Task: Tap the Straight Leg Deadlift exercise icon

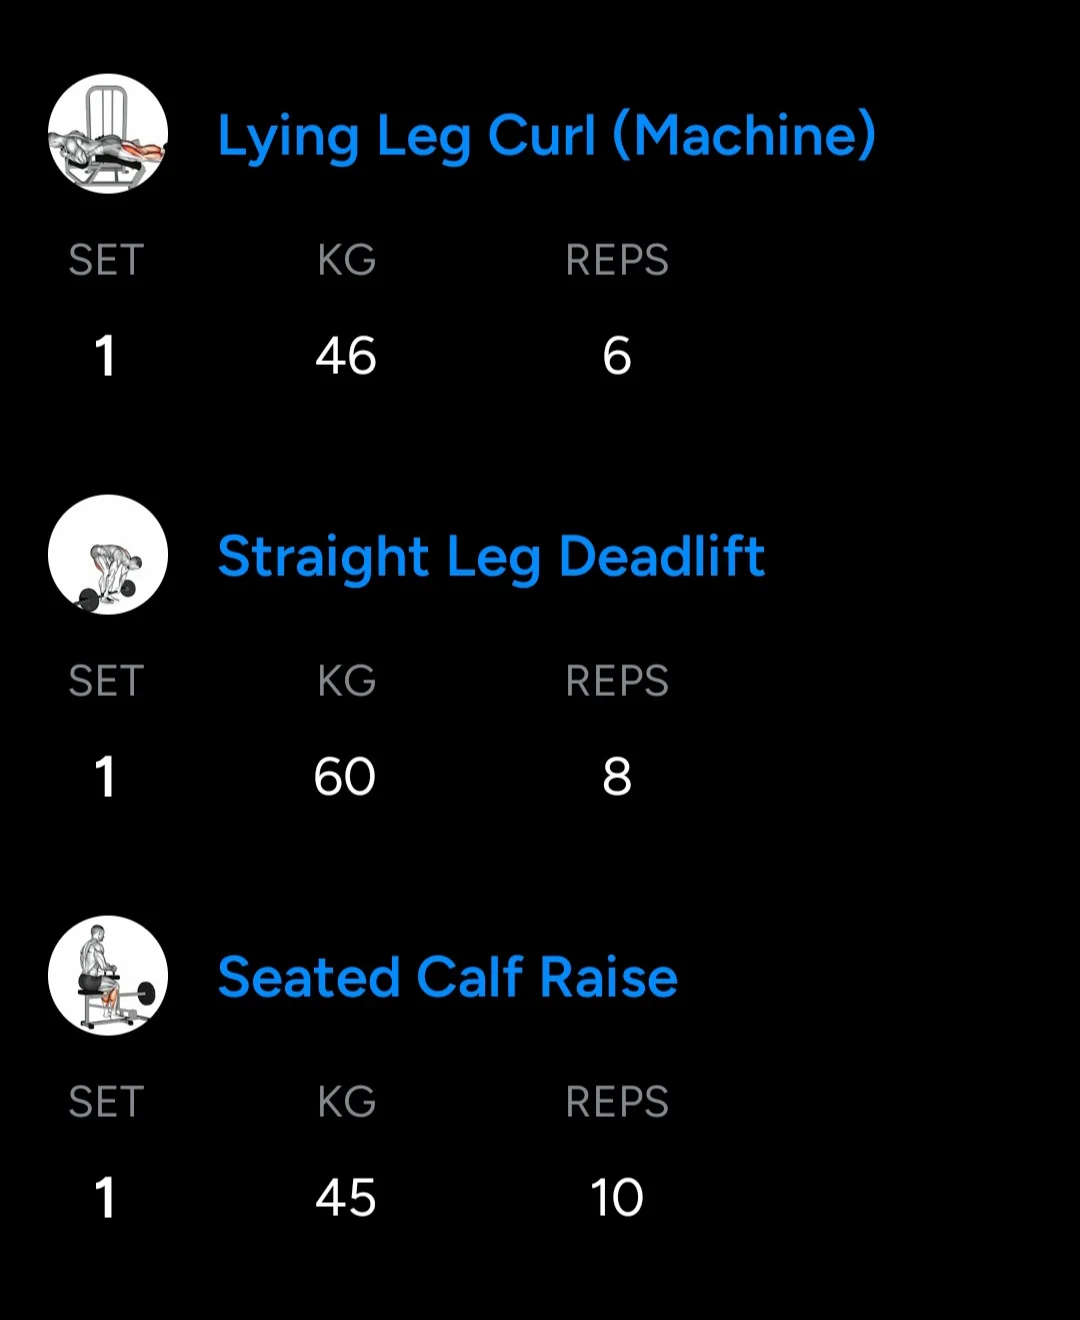Action: click(x=108, y=555)
